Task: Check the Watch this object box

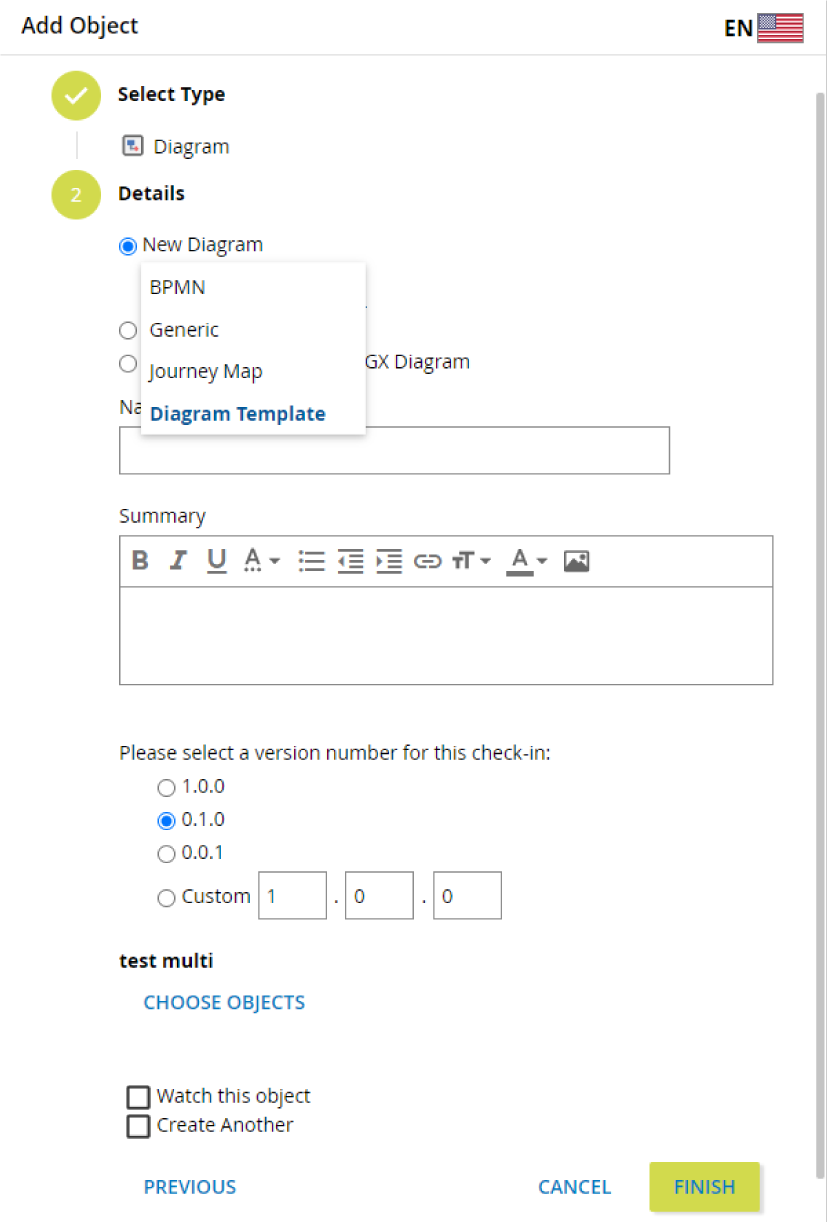Action: pyautogui.click(x=138, y=1097)
